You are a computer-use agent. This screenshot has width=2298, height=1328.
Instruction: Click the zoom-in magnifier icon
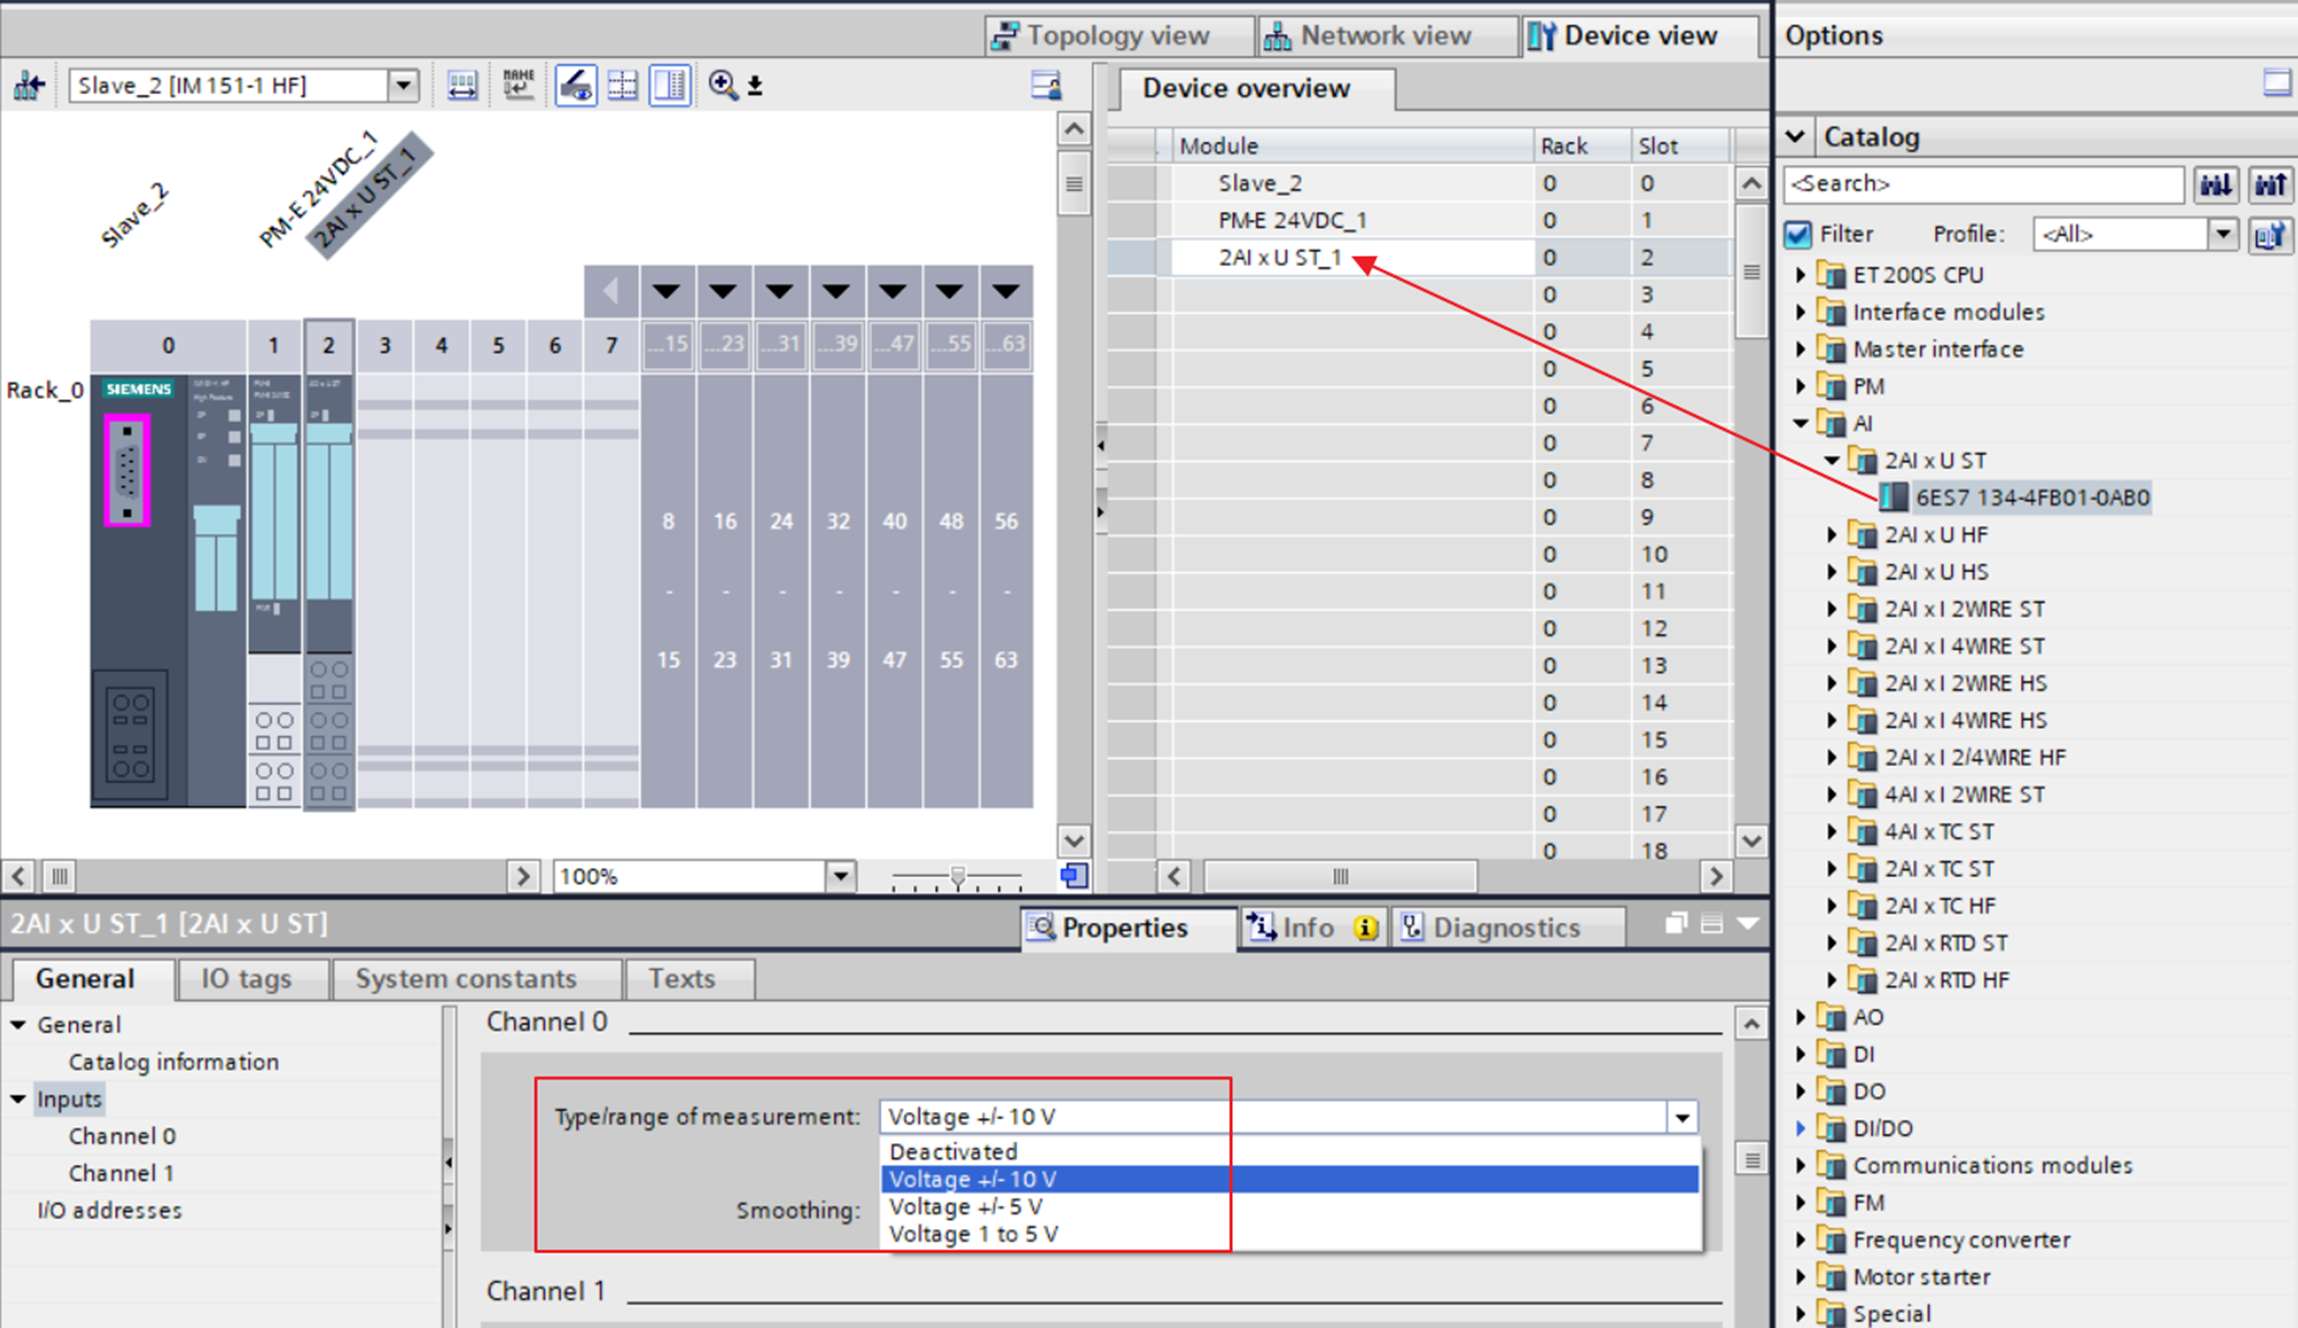click(x=722, y=85)
